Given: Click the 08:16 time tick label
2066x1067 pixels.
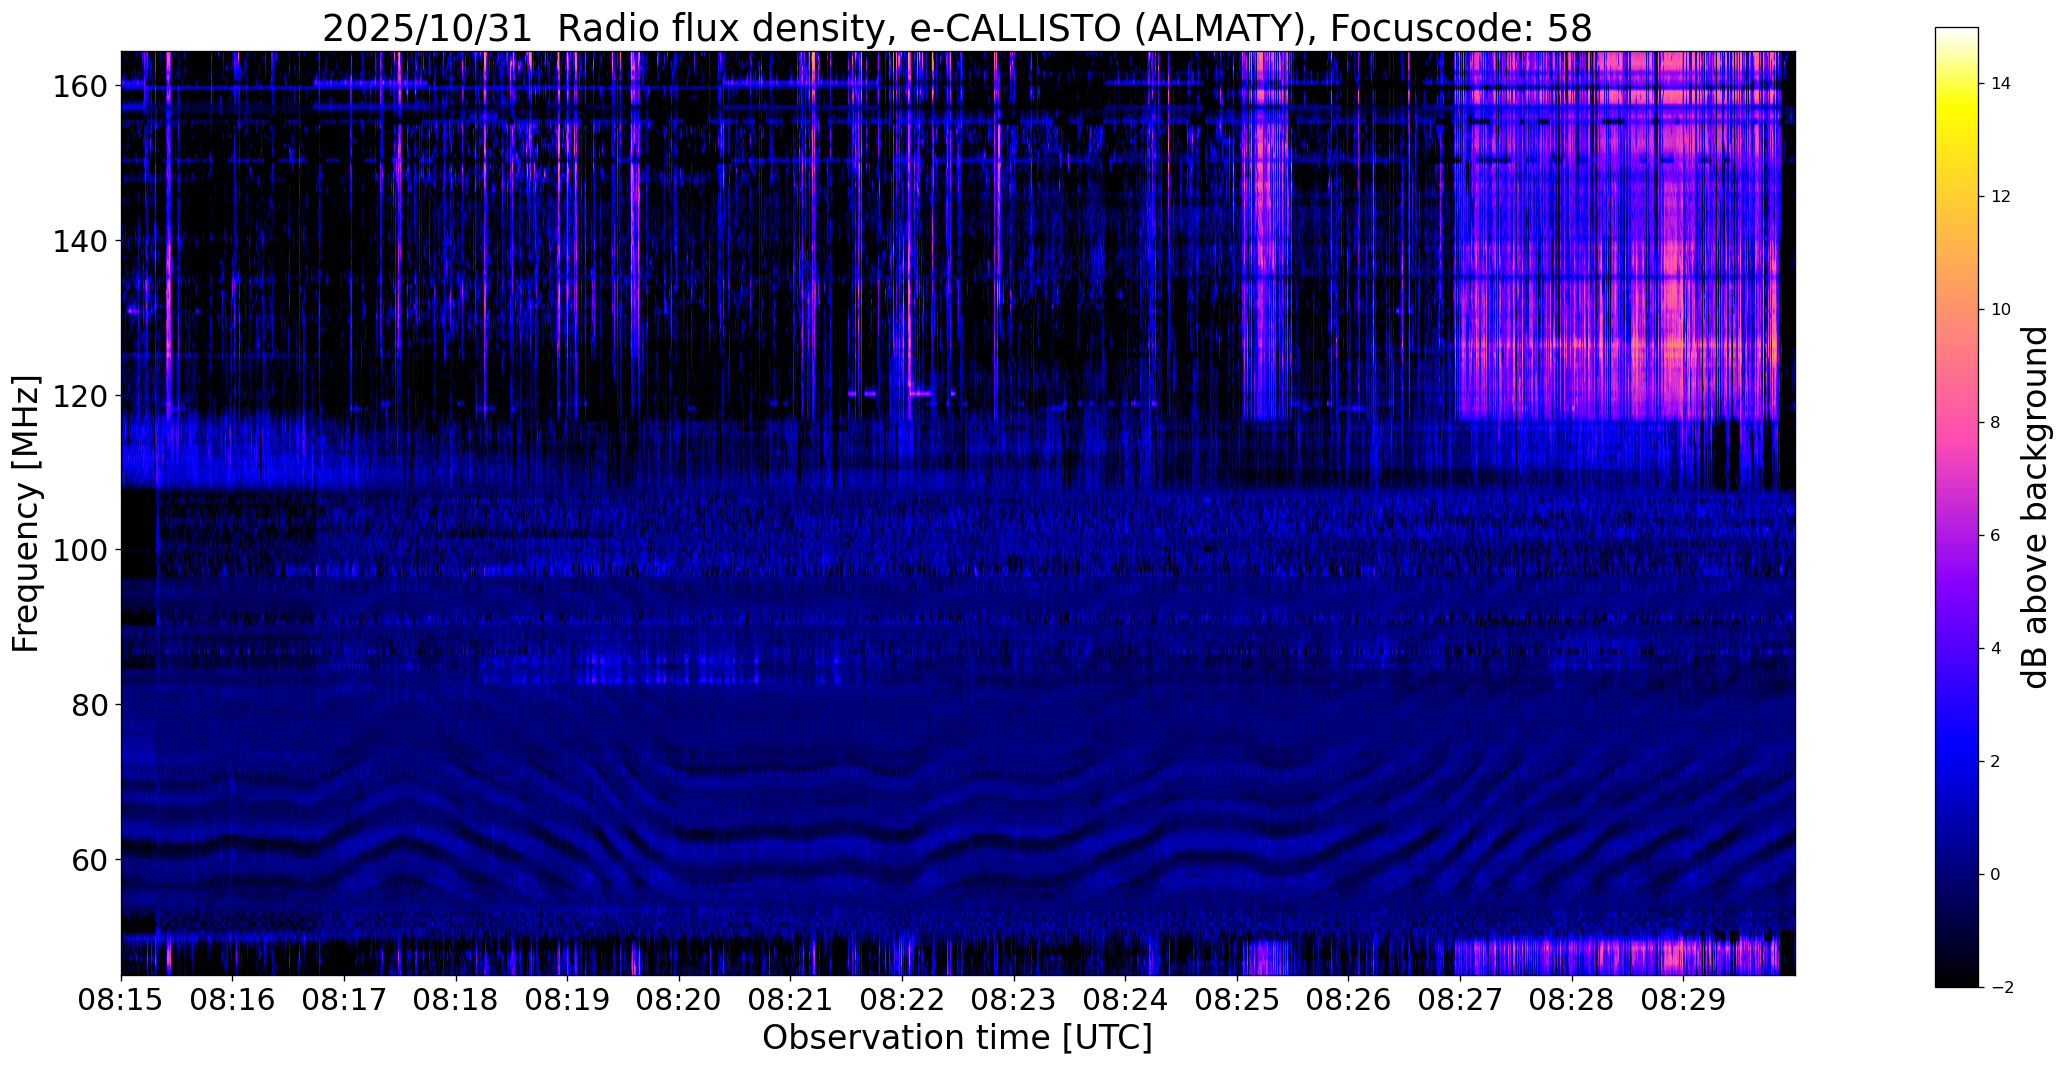Looking at the screenshot, I should point(233,1000).
